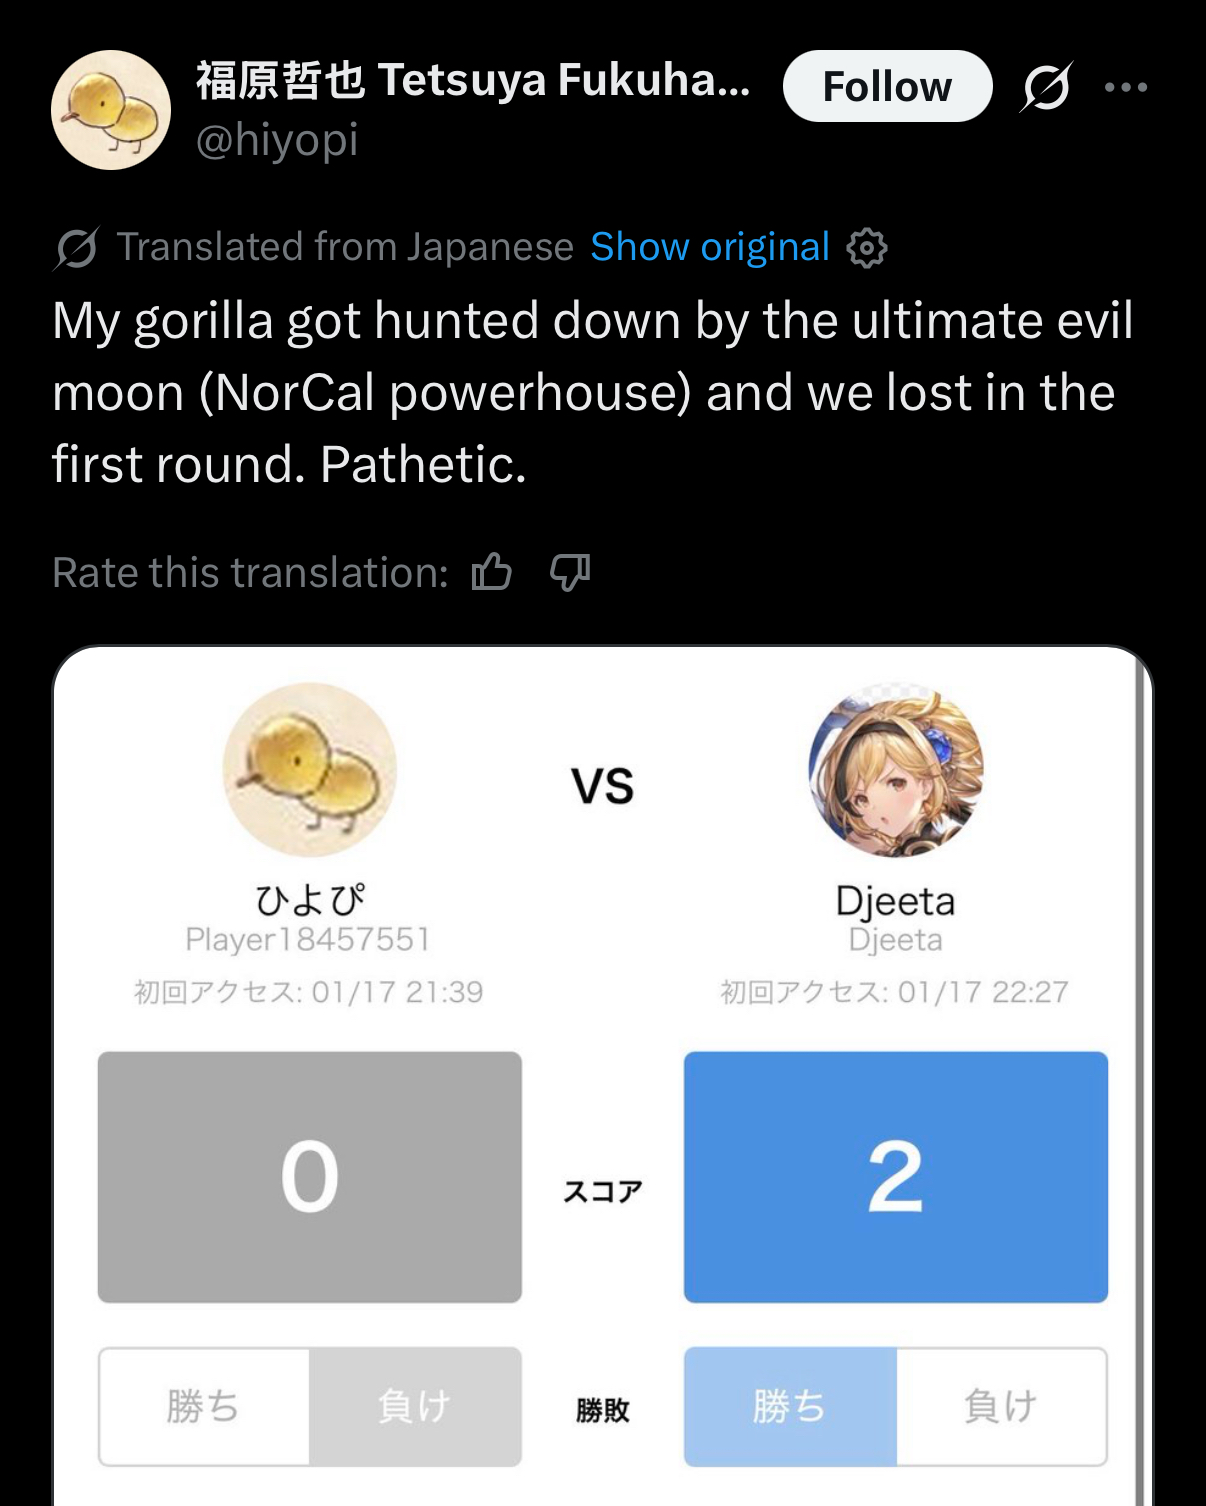The image size is (1206, 1506).
Task: Open translation settings gear icon
Action: point(866,247)
